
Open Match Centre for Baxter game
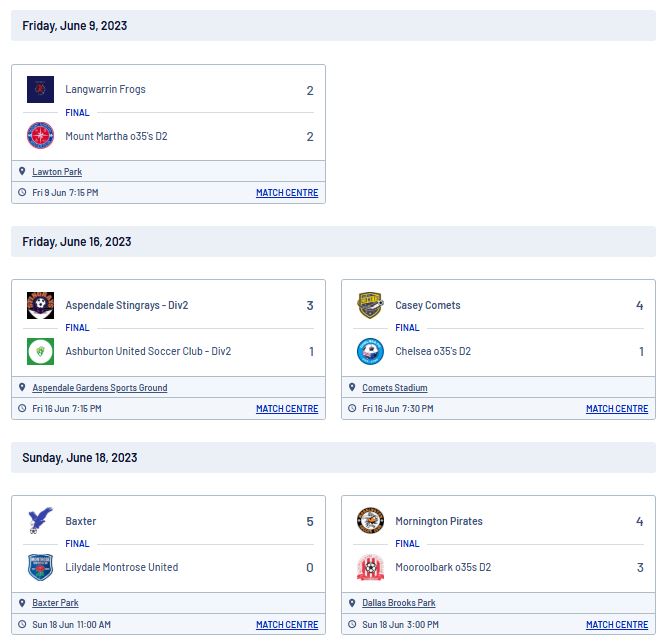pyautogui.click(x=287, y=625)
